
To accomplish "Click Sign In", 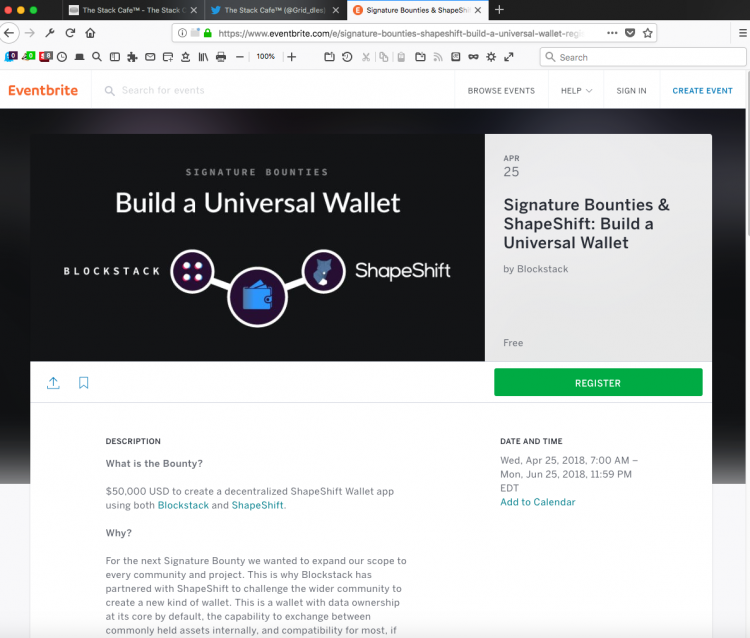I will tap(631, 90).
